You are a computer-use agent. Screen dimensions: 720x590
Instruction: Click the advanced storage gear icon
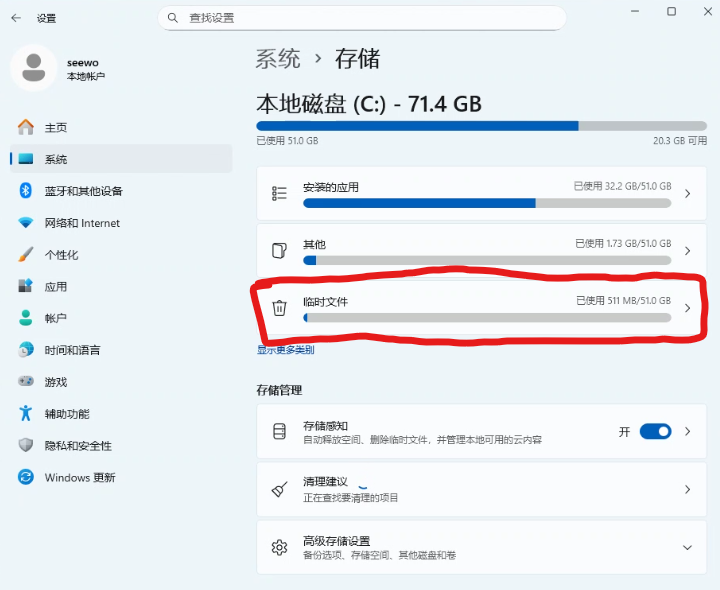point(279,547)
